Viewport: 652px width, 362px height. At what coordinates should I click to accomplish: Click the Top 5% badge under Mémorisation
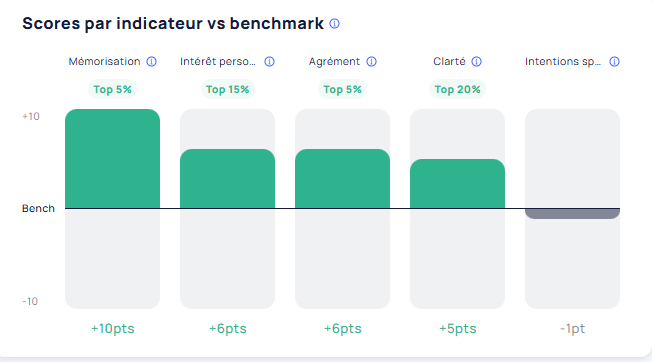click(112, 89)
